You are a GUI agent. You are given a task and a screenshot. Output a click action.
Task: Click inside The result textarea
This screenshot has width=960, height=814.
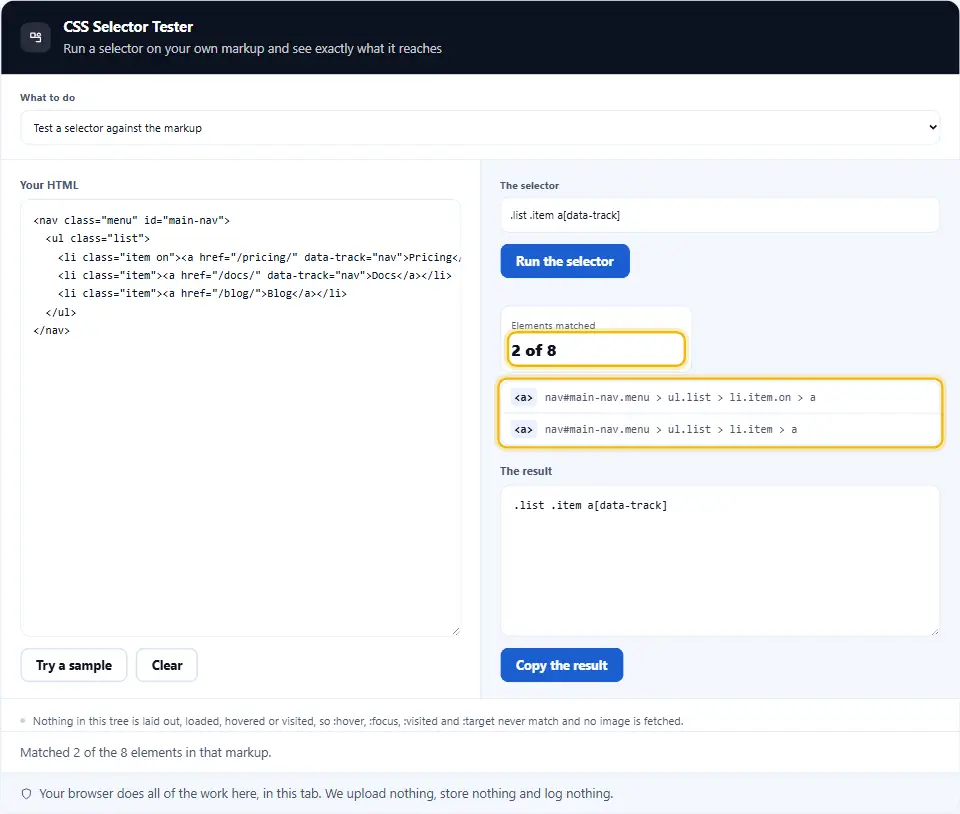pyautogui.click(x=719, y=561)
